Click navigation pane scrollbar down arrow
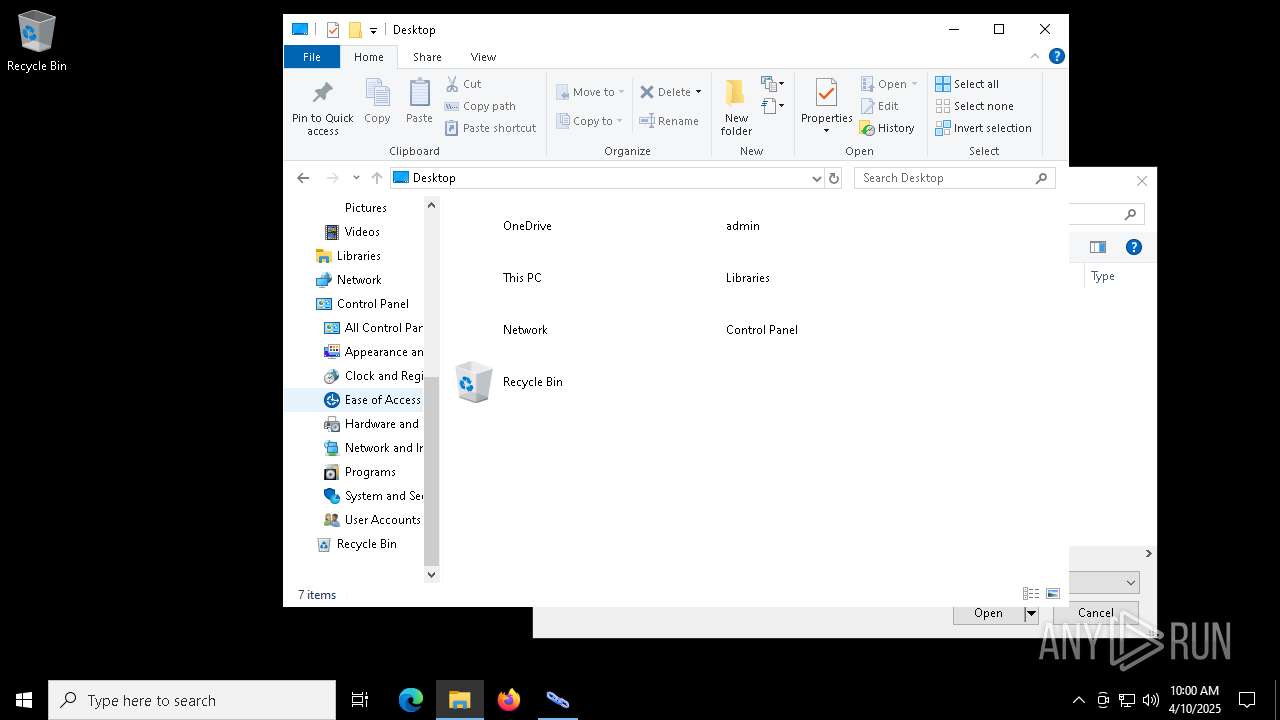The width and height of the screenshot is (1280, 720). pyautogui.click(x=432, y=574)
